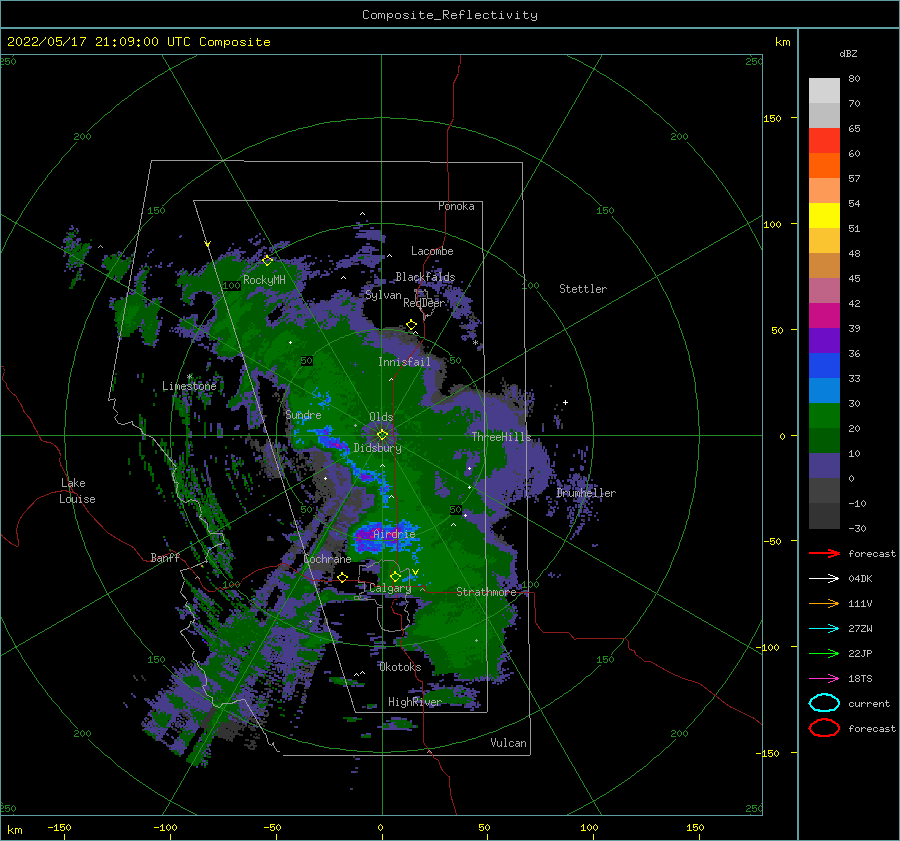Select the RockyMH label
900x841 pixels.
[264, 280]
